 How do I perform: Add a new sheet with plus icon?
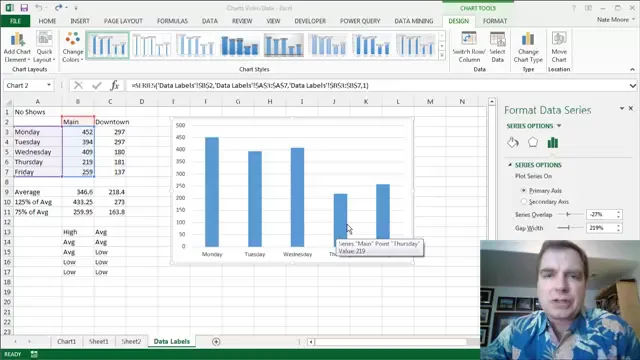[x=216, y=342]
